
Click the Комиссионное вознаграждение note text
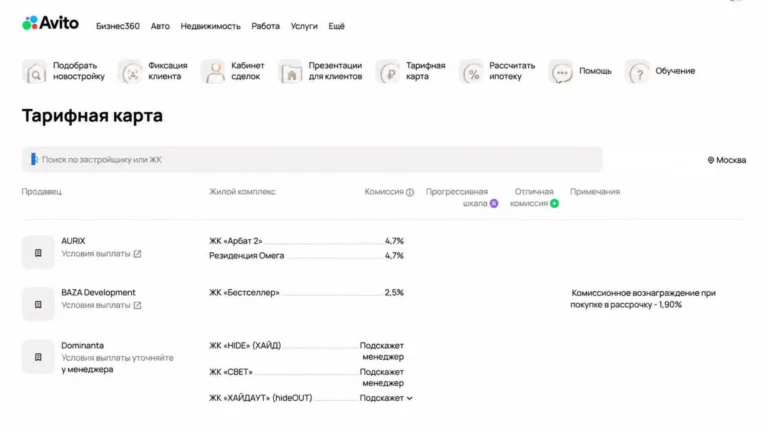point(643,299)
